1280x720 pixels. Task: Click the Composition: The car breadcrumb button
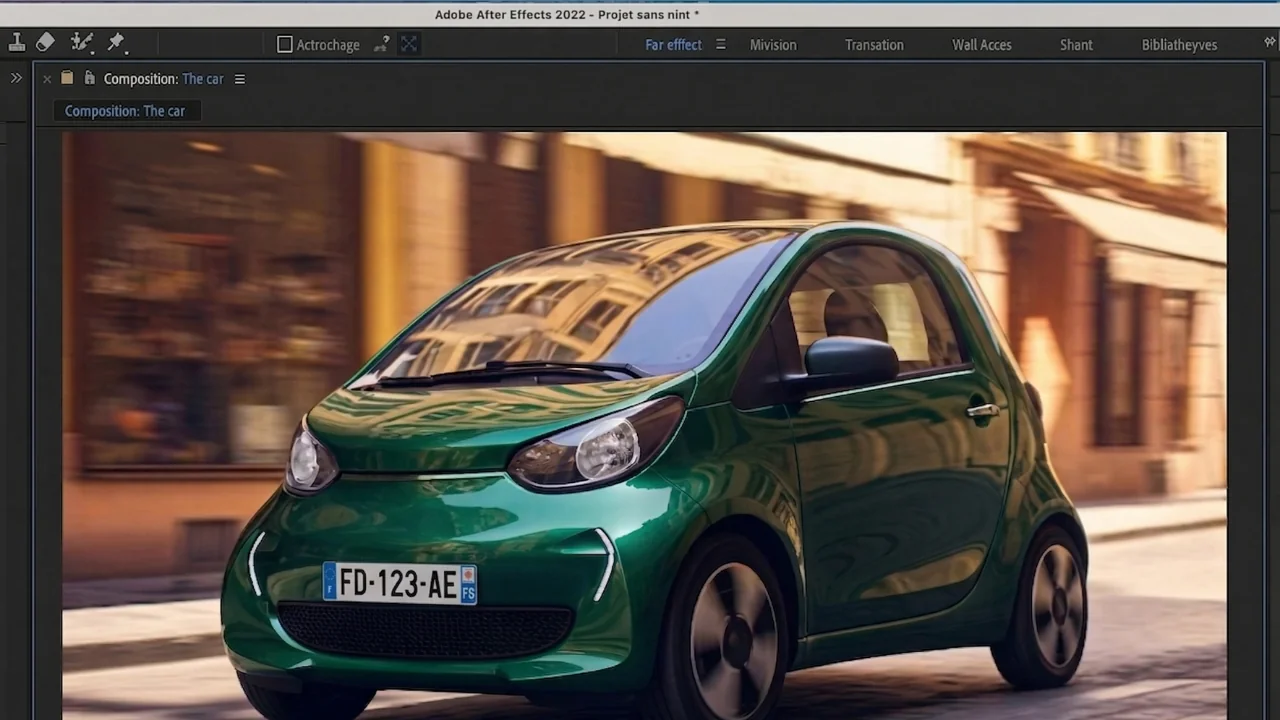point(125,111)
